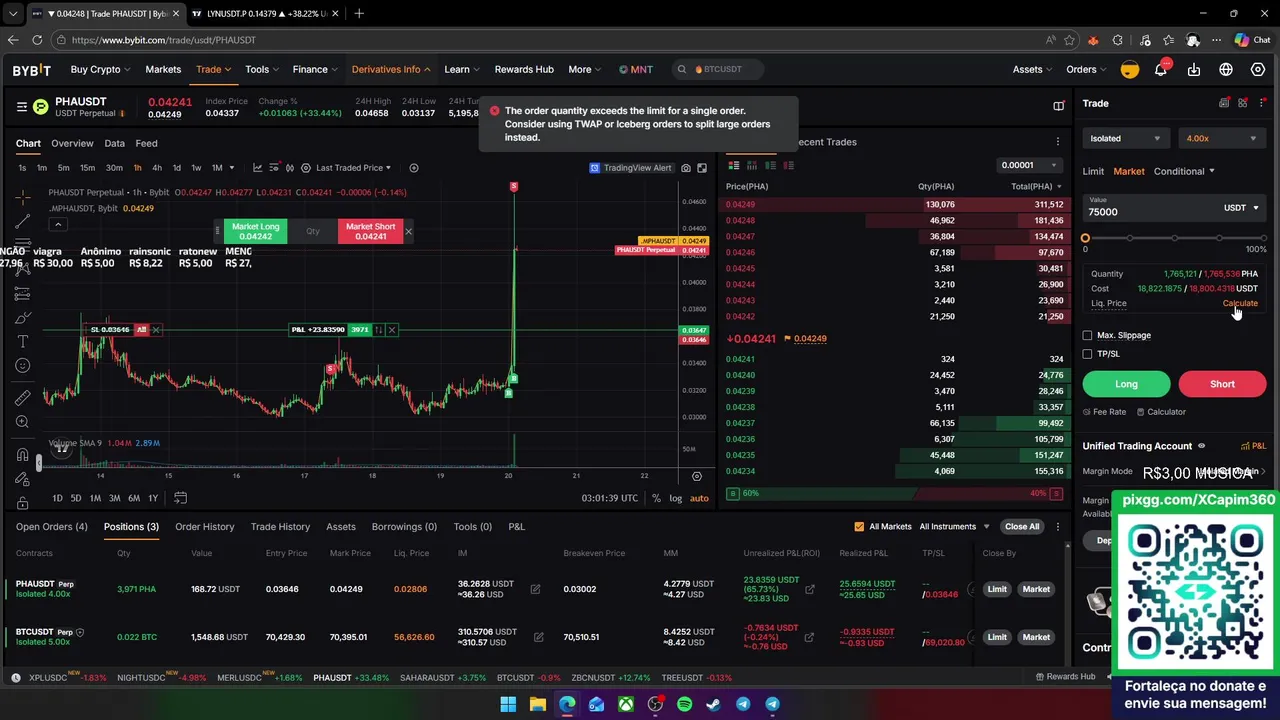The image size is (1280, 720).
Task: Open the 0.00001 price grouping dropdown
Action: (1030, 165)
